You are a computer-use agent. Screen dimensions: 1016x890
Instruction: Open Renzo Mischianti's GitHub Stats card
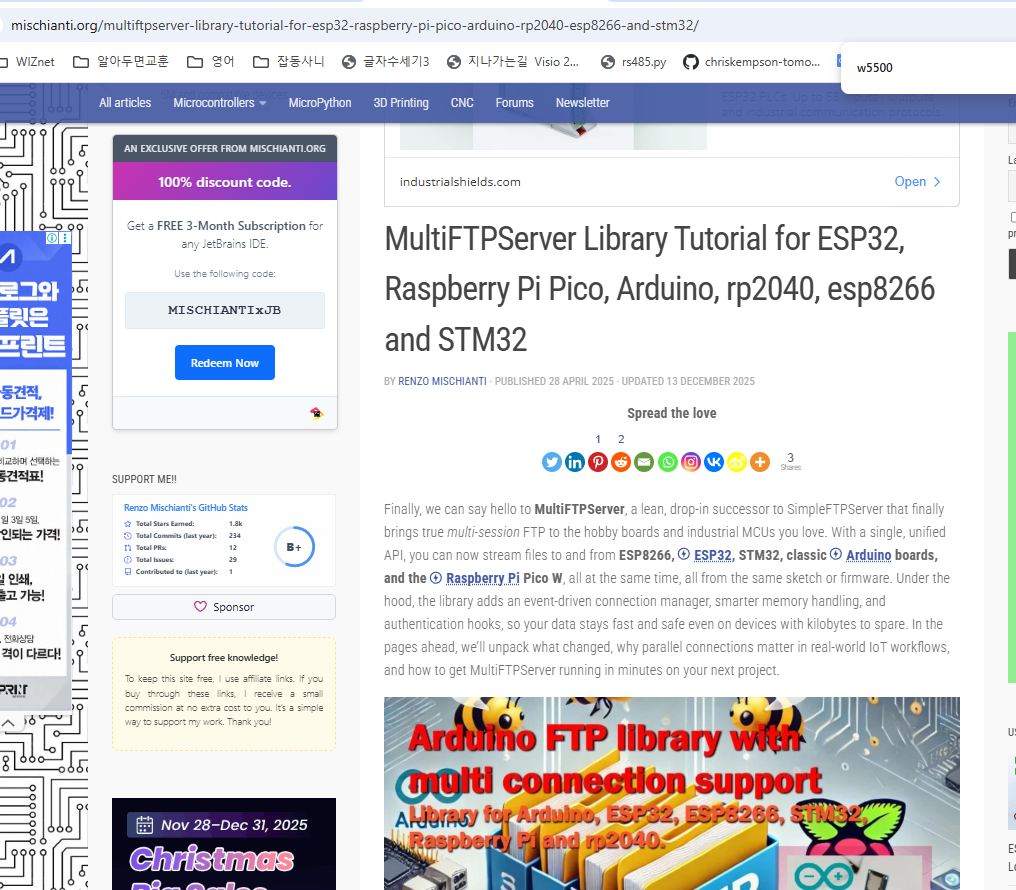pos(224,541)
